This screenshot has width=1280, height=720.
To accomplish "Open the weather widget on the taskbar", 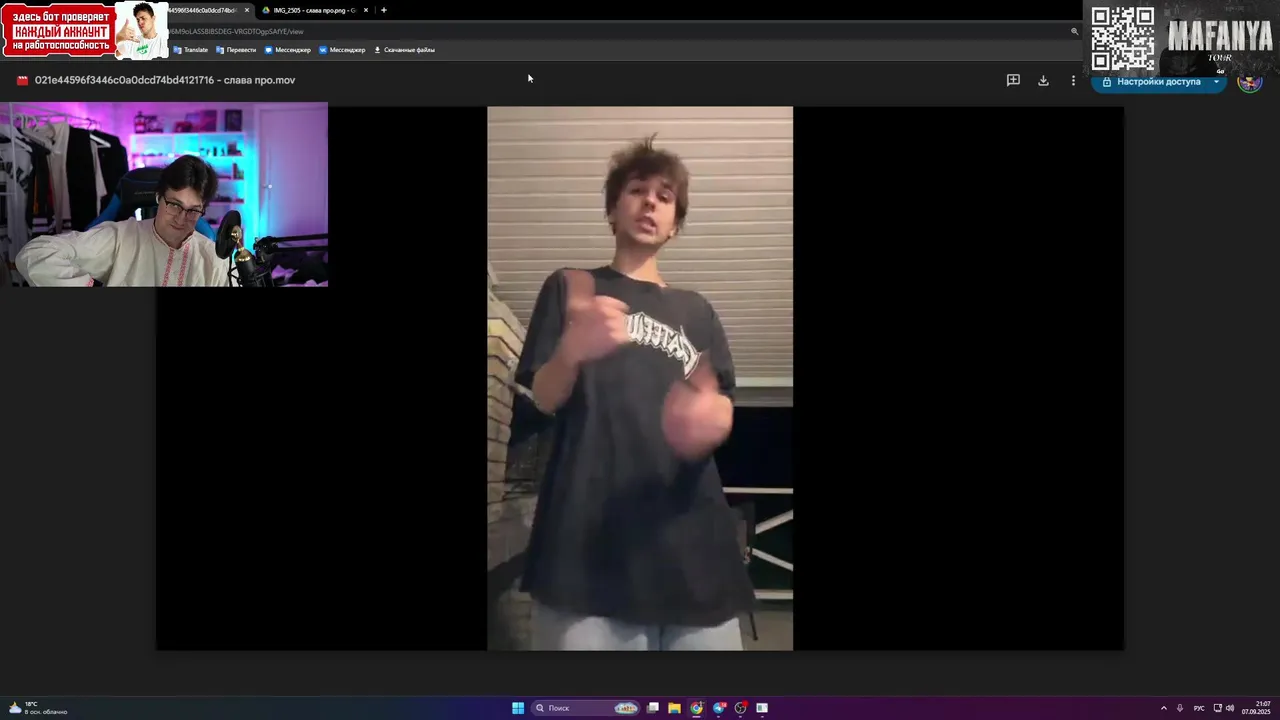I will tap(38, 708).
